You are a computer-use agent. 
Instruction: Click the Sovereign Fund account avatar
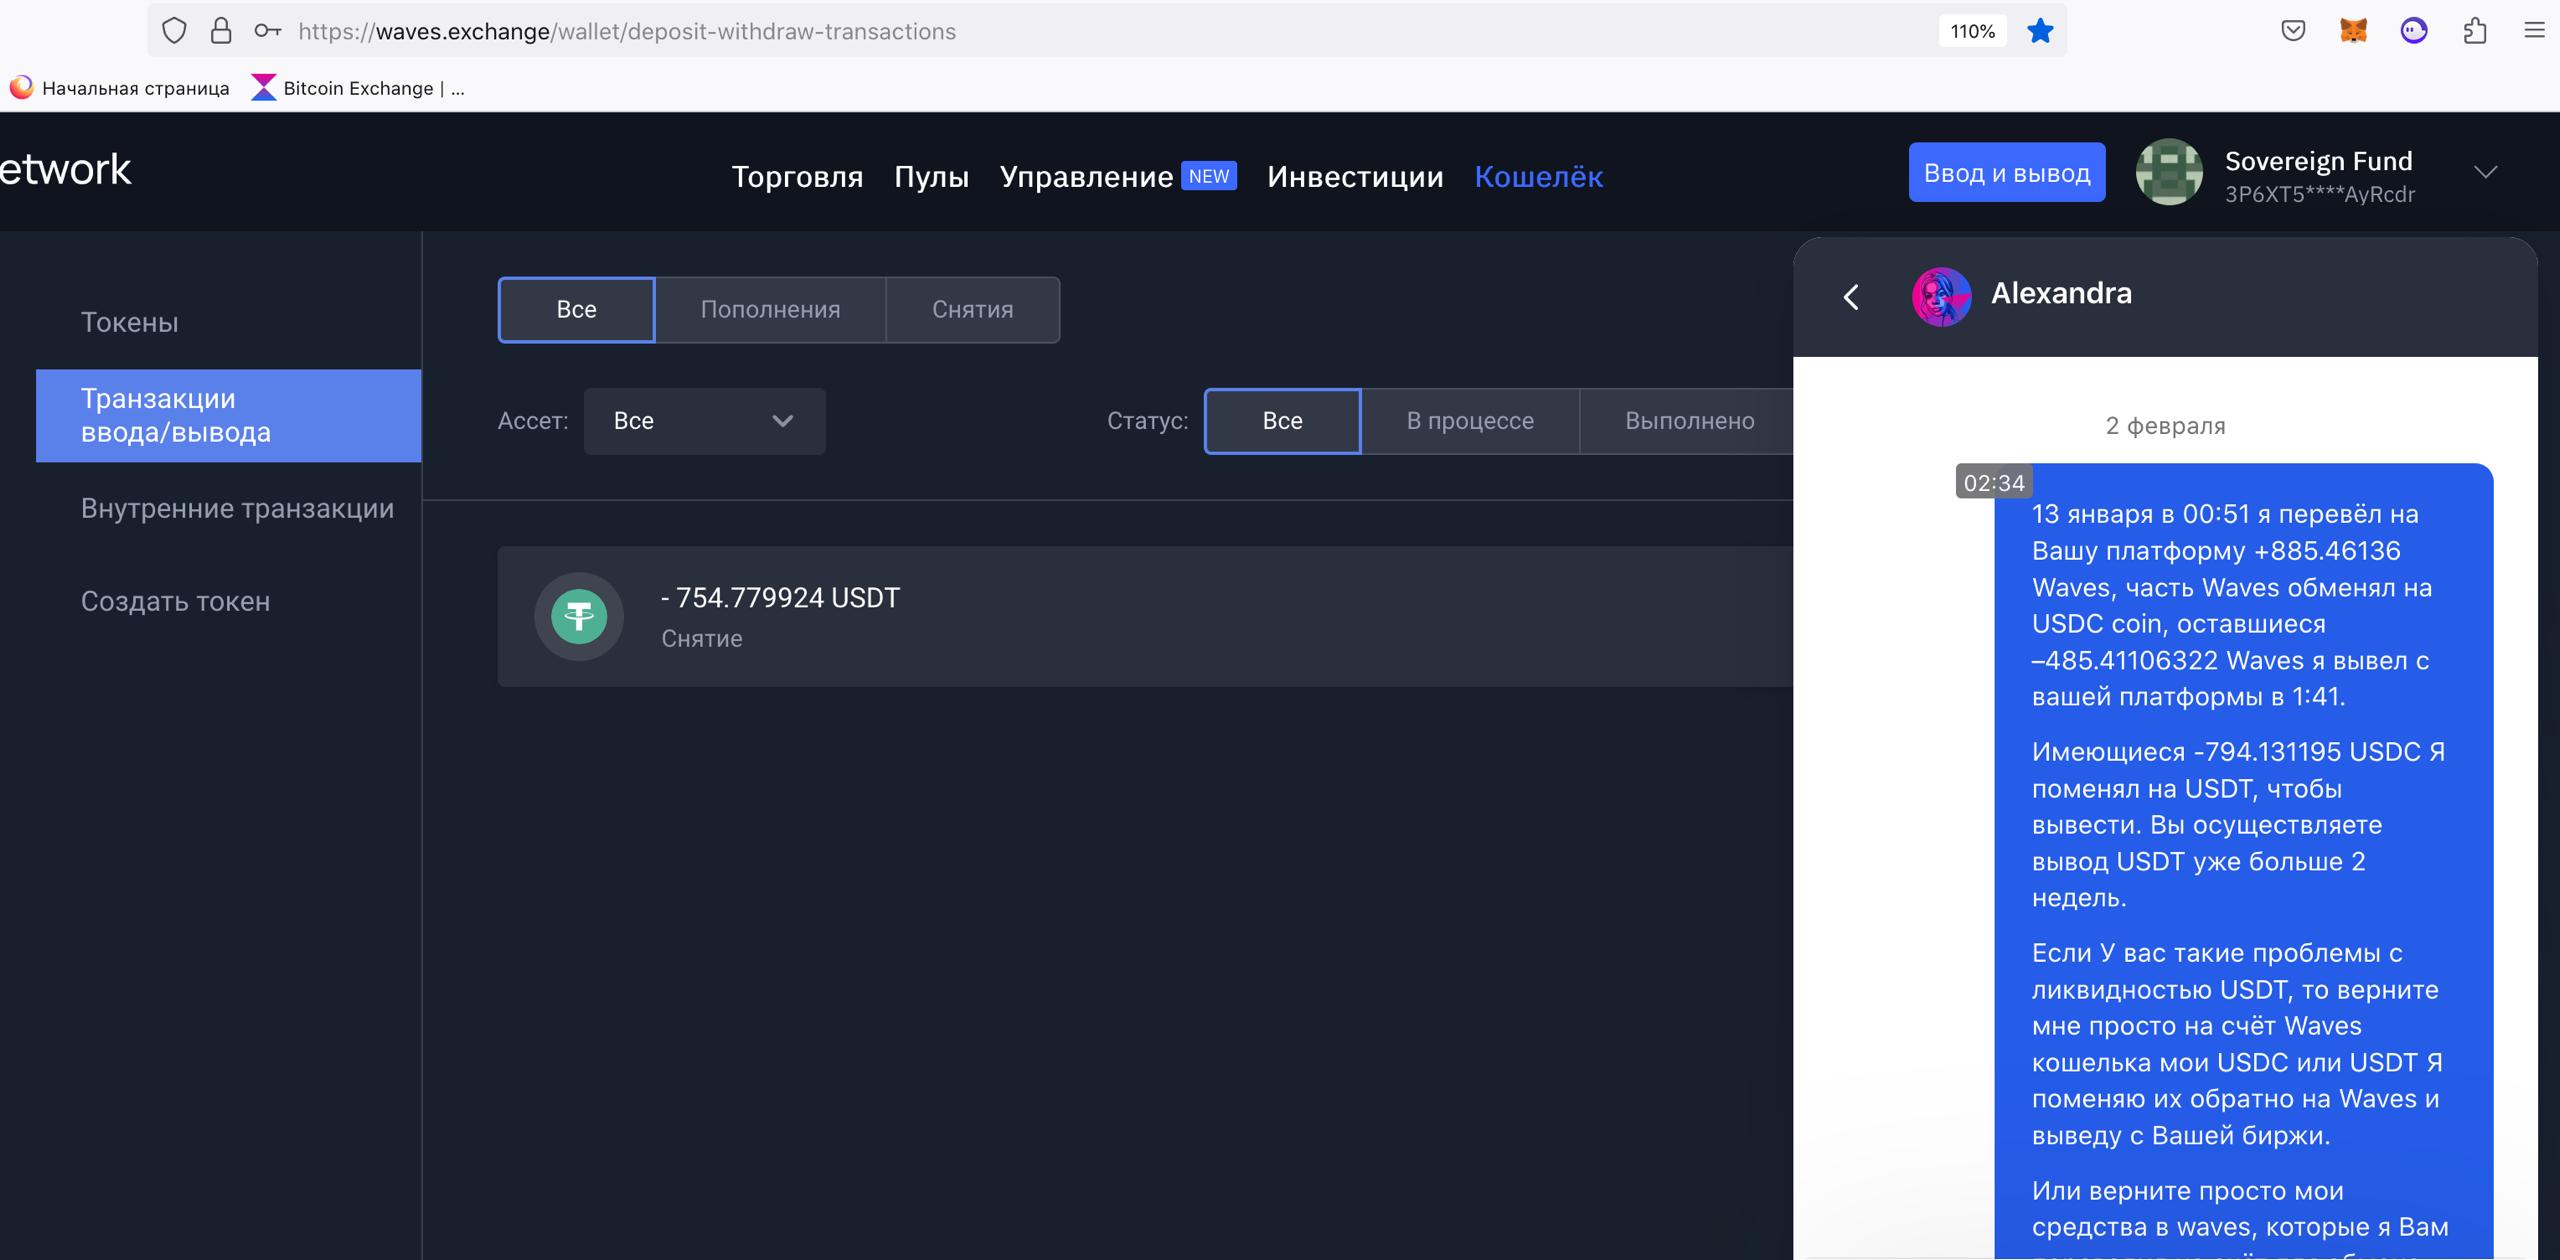coord(2168,173)
